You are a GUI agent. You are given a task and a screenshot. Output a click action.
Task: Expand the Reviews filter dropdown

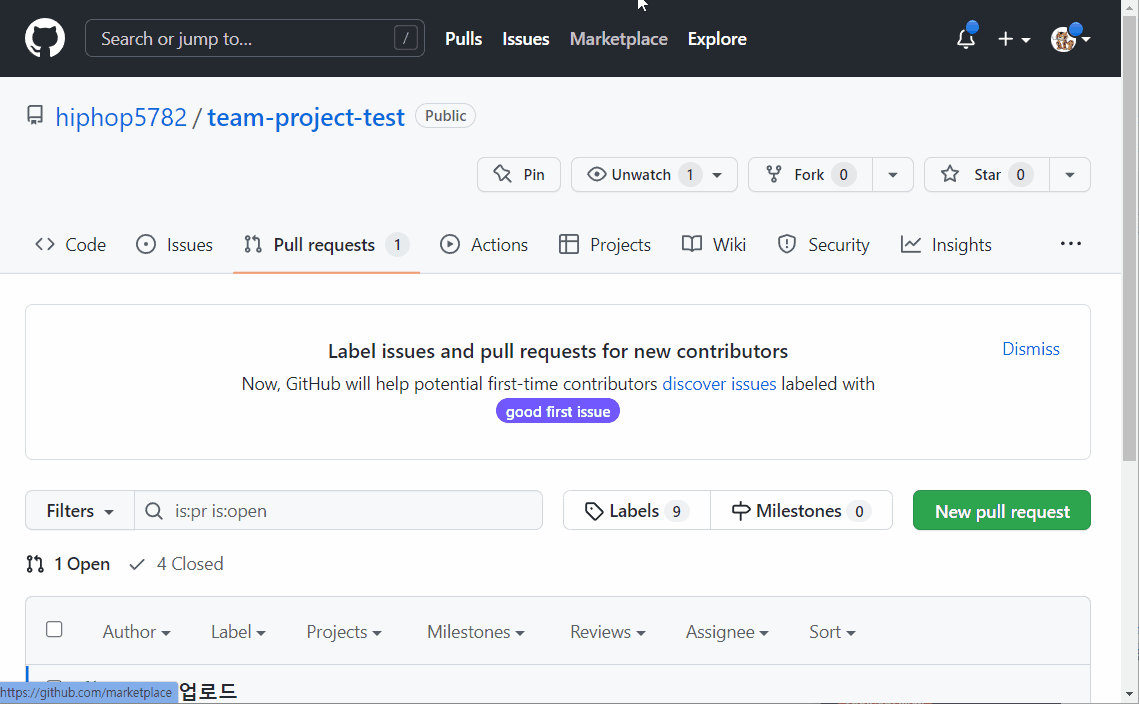pyautogui.click(x=608, y=632)
